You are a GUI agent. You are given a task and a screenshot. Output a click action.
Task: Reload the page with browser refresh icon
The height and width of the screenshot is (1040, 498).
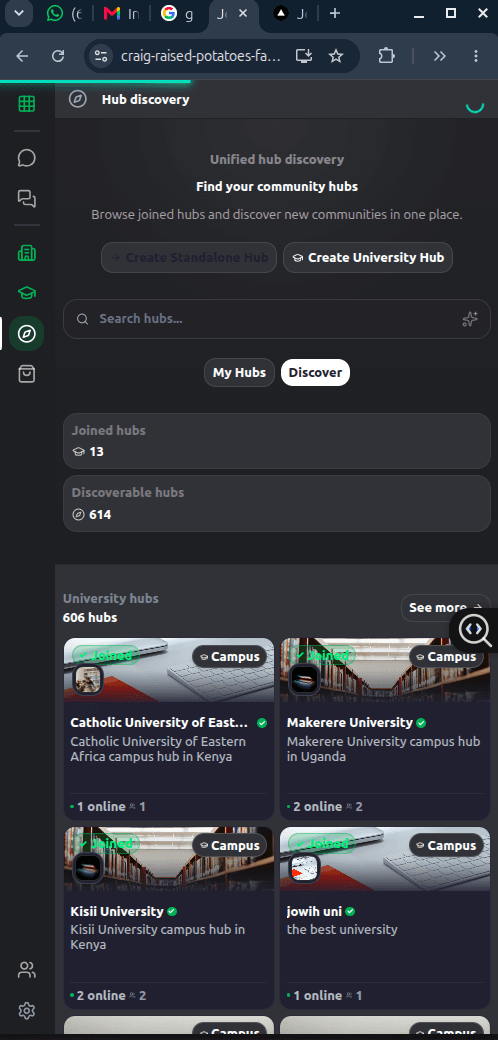pyautogui.click(x=58, y=56)
